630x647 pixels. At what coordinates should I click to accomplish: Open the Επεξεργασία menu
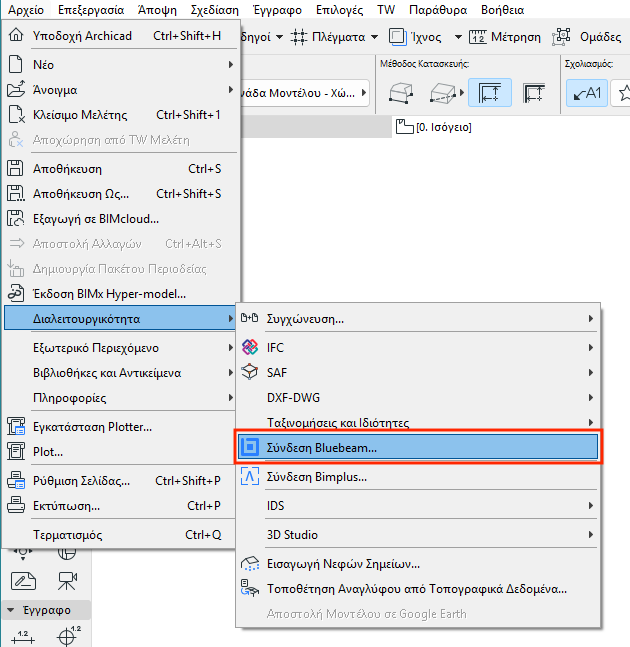coord(91,9)
